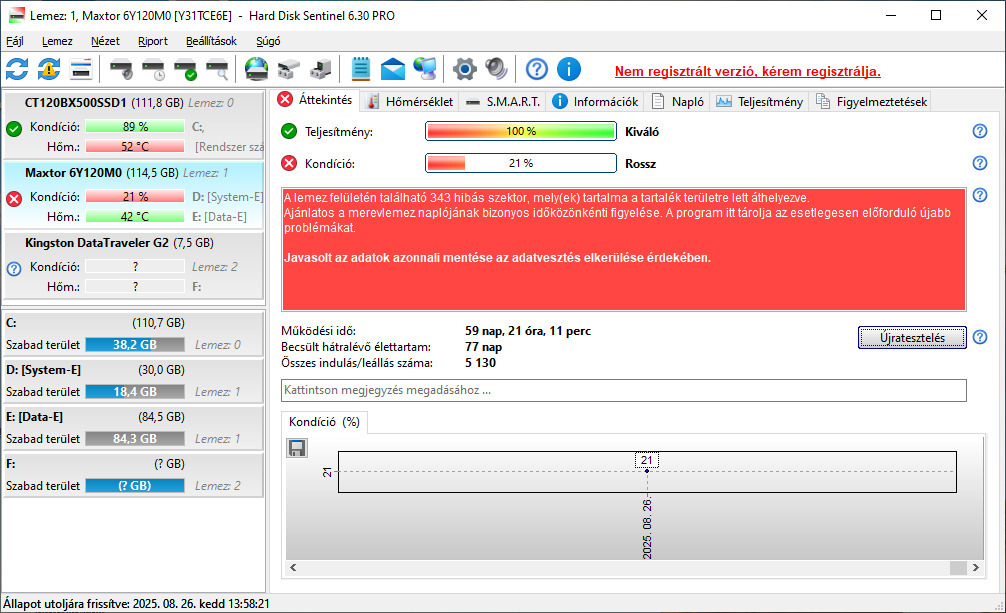Click the status bar 'Állapot utoljára frissítve' text
Screen dimensions: 1006x613
[x=137, y=604]
